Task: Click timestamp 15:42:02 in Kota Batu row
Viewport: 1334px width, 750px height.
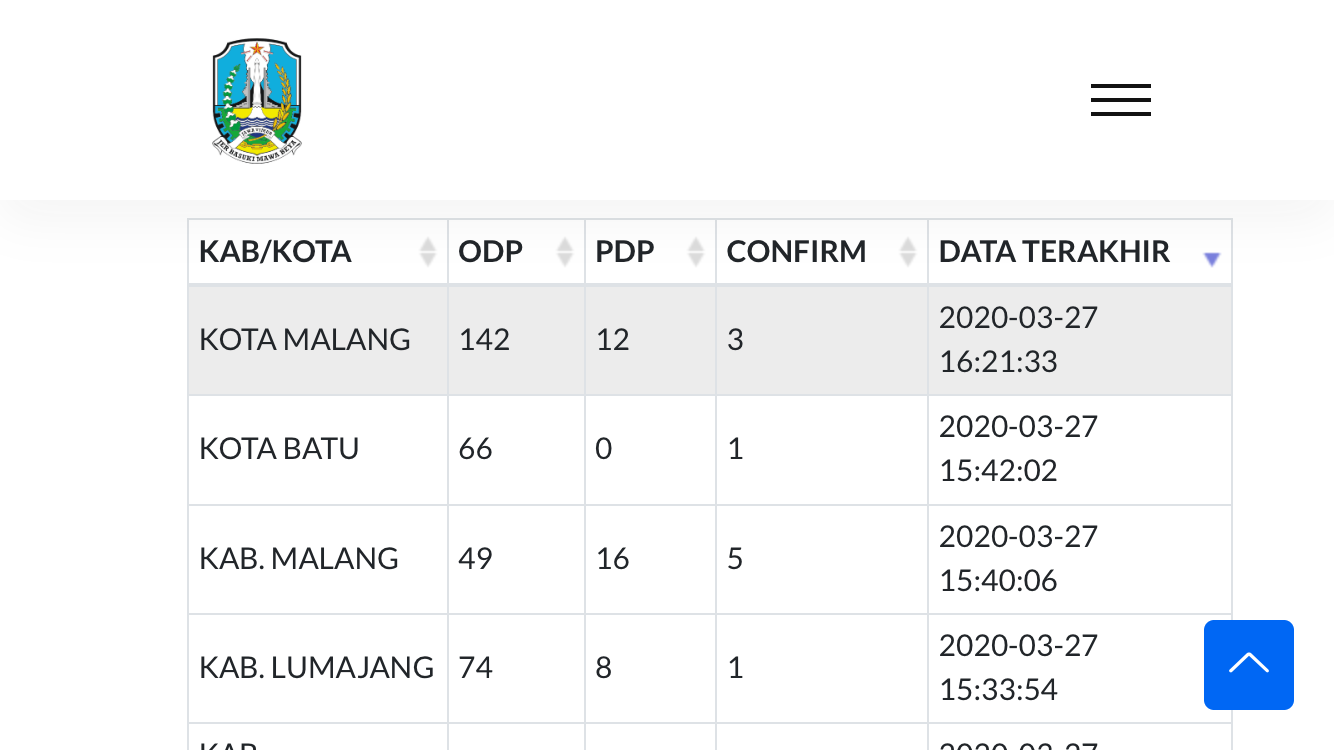Action: (x=998, y=471)
